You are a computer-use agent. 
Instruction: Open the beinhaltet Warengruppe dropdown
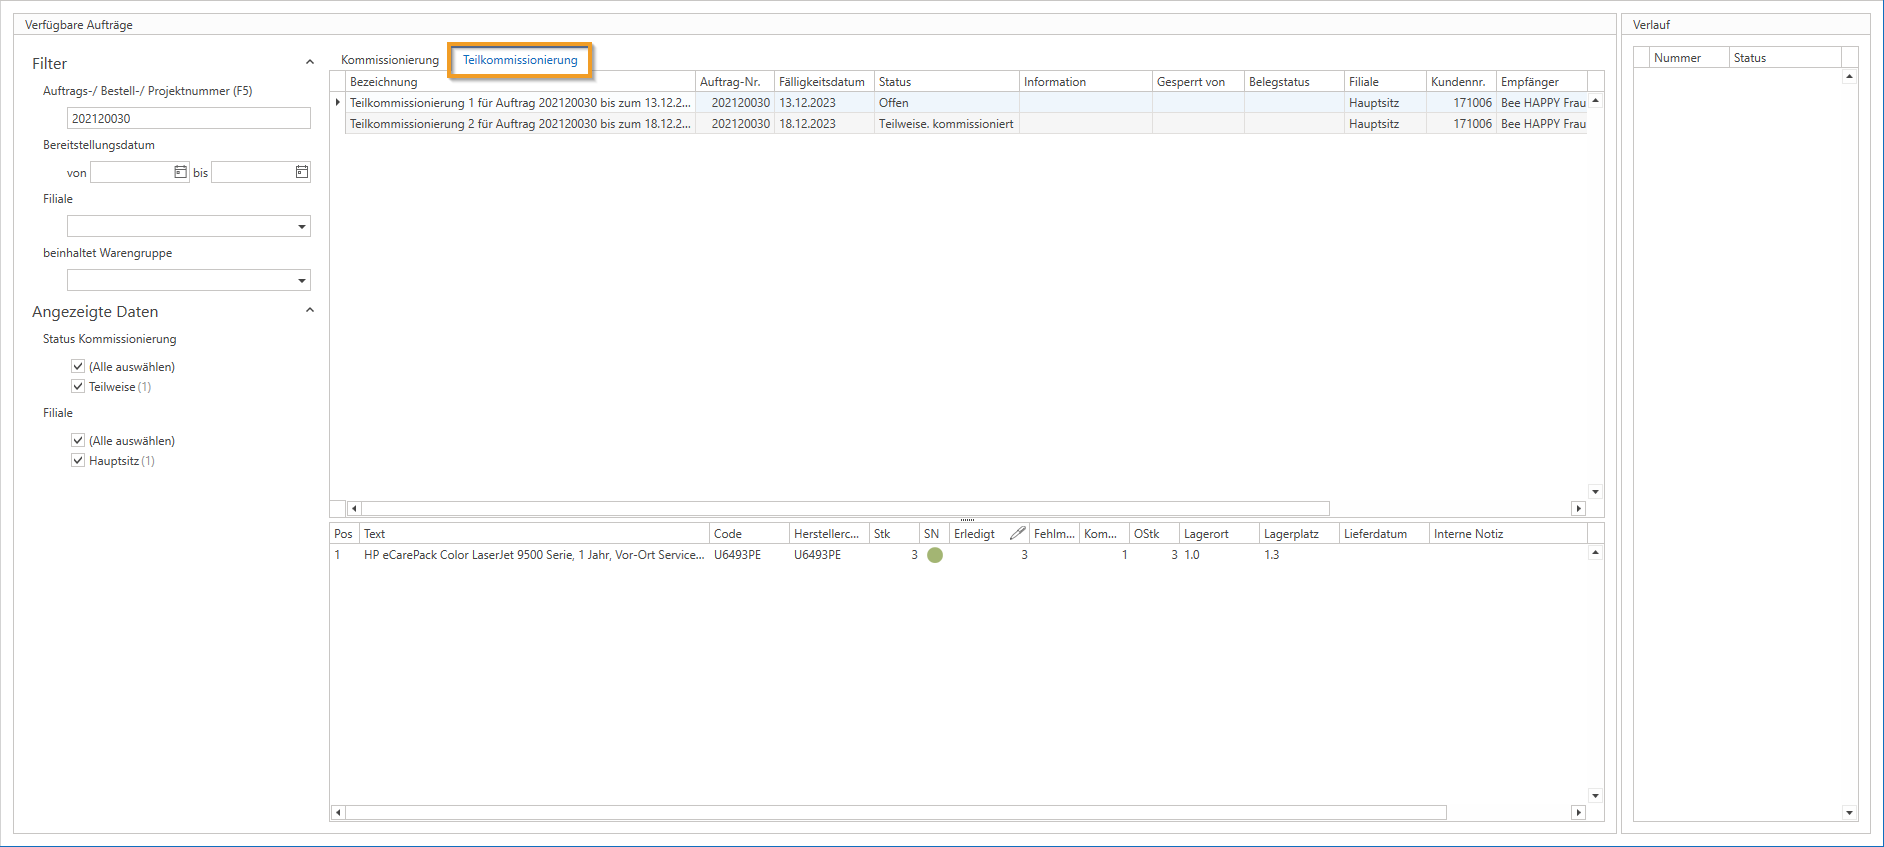coord(301,281)
